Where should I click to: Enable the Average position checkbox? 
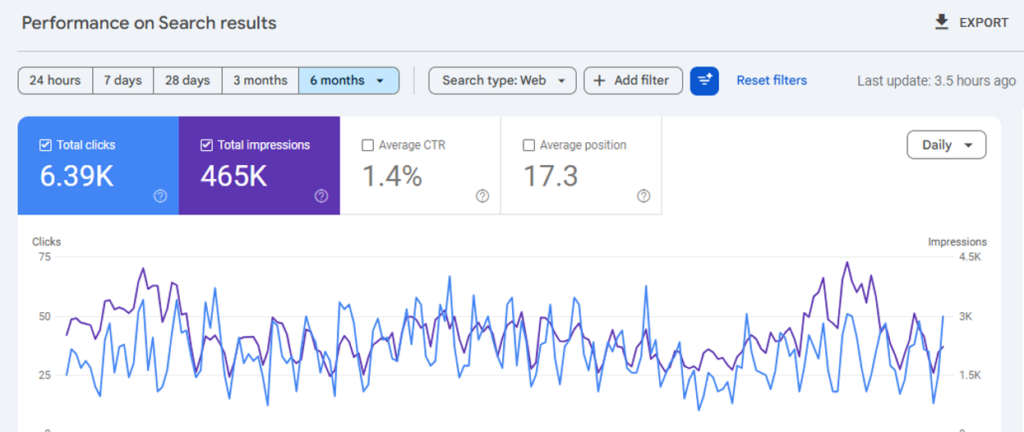(x=529, y=145)
